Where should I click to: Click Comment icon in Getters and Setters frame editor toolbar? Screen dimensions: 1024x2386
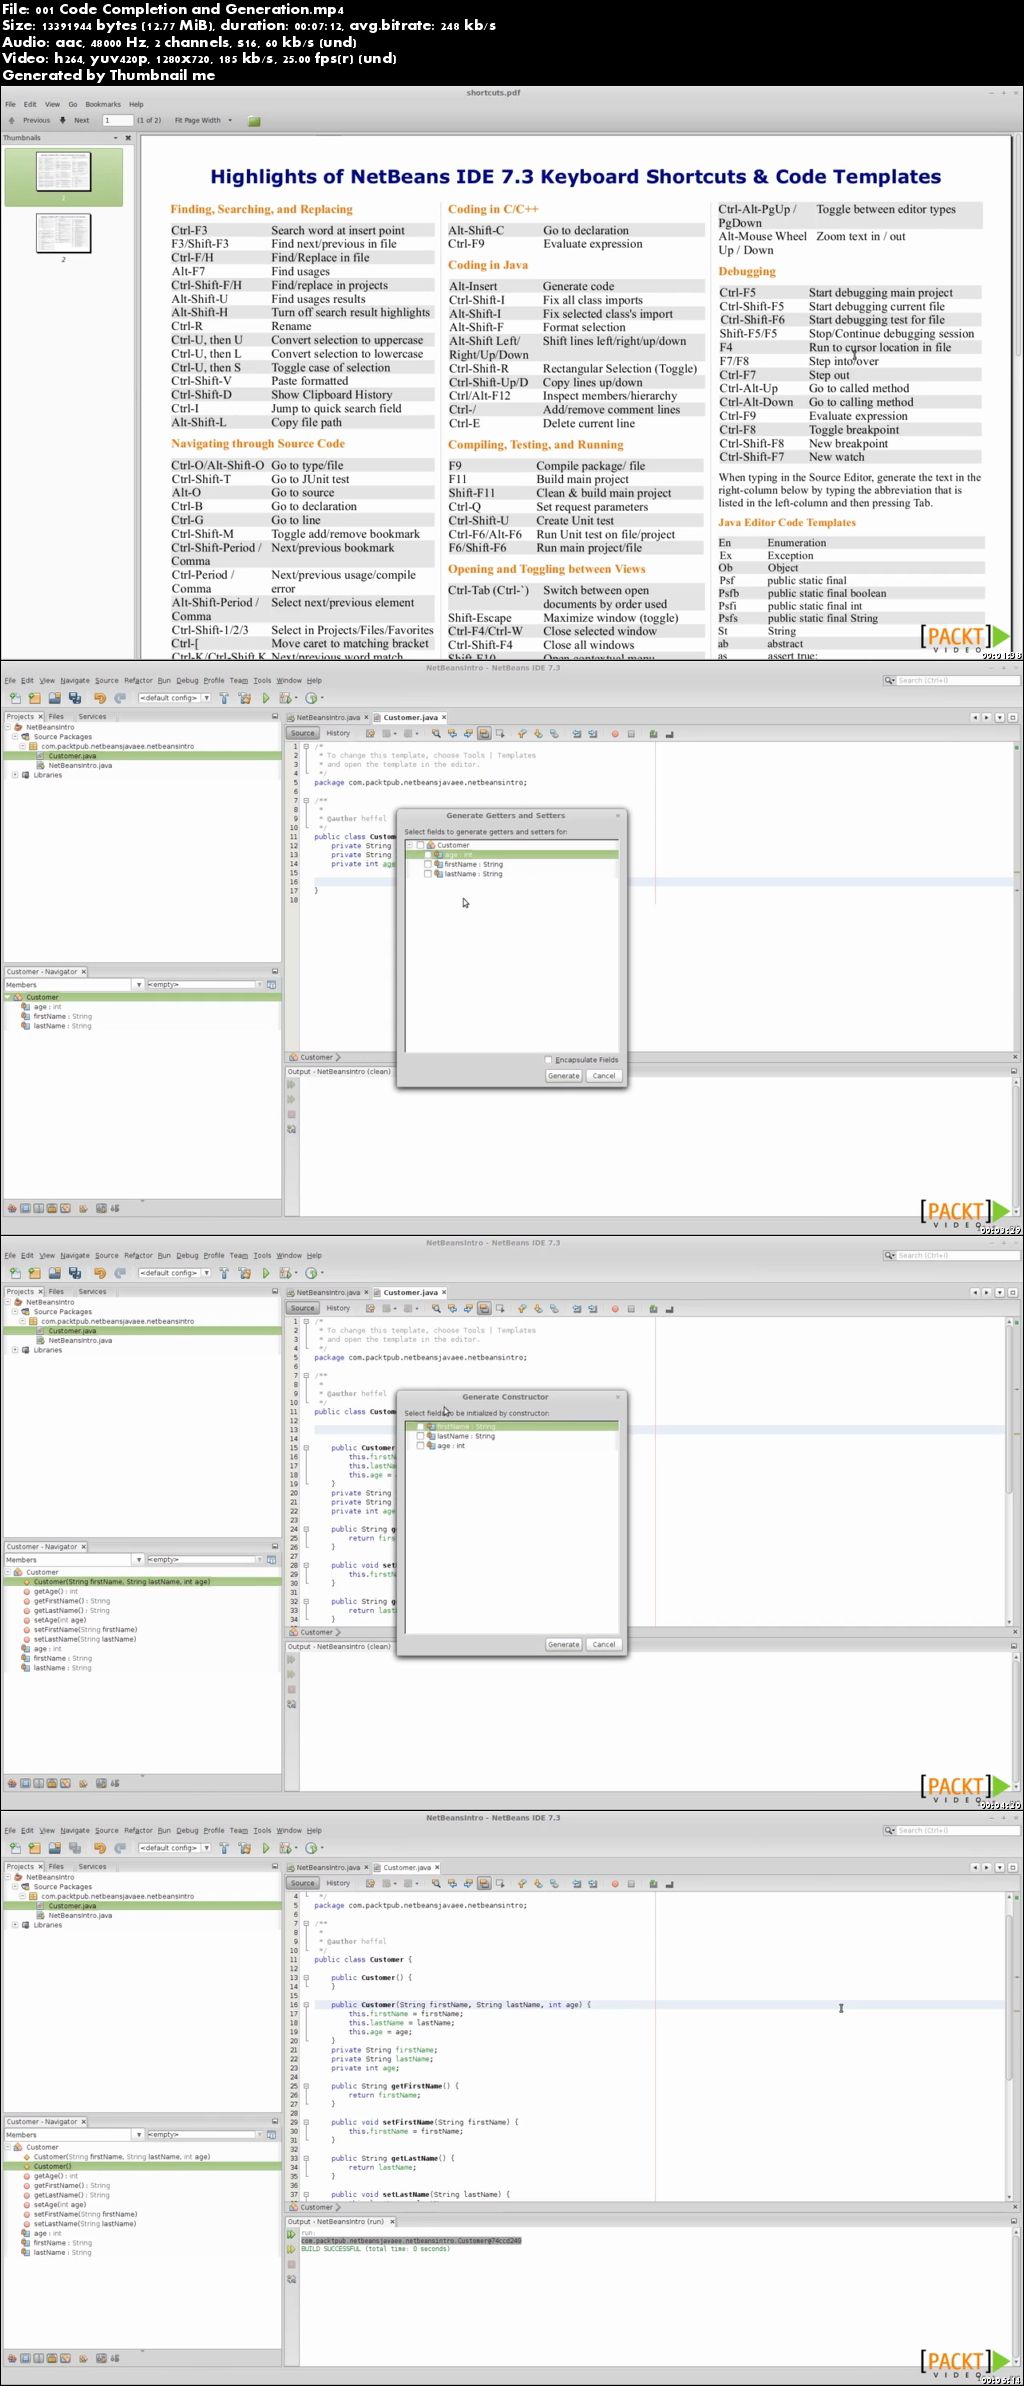click(653, 733)
